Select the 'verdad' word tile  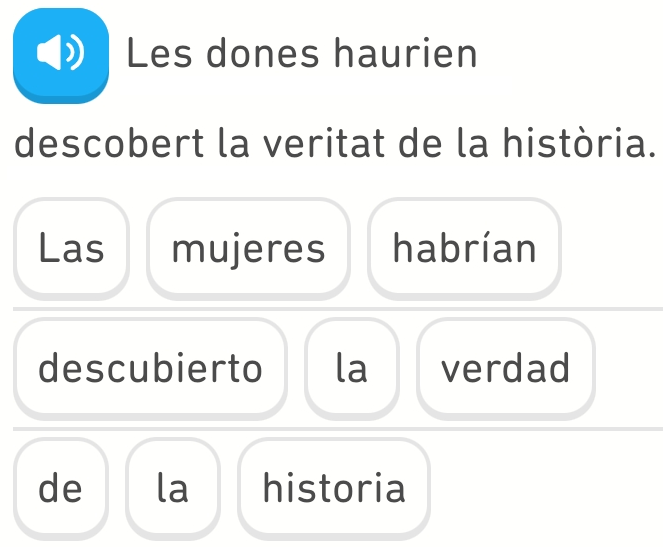pos(505,368)
